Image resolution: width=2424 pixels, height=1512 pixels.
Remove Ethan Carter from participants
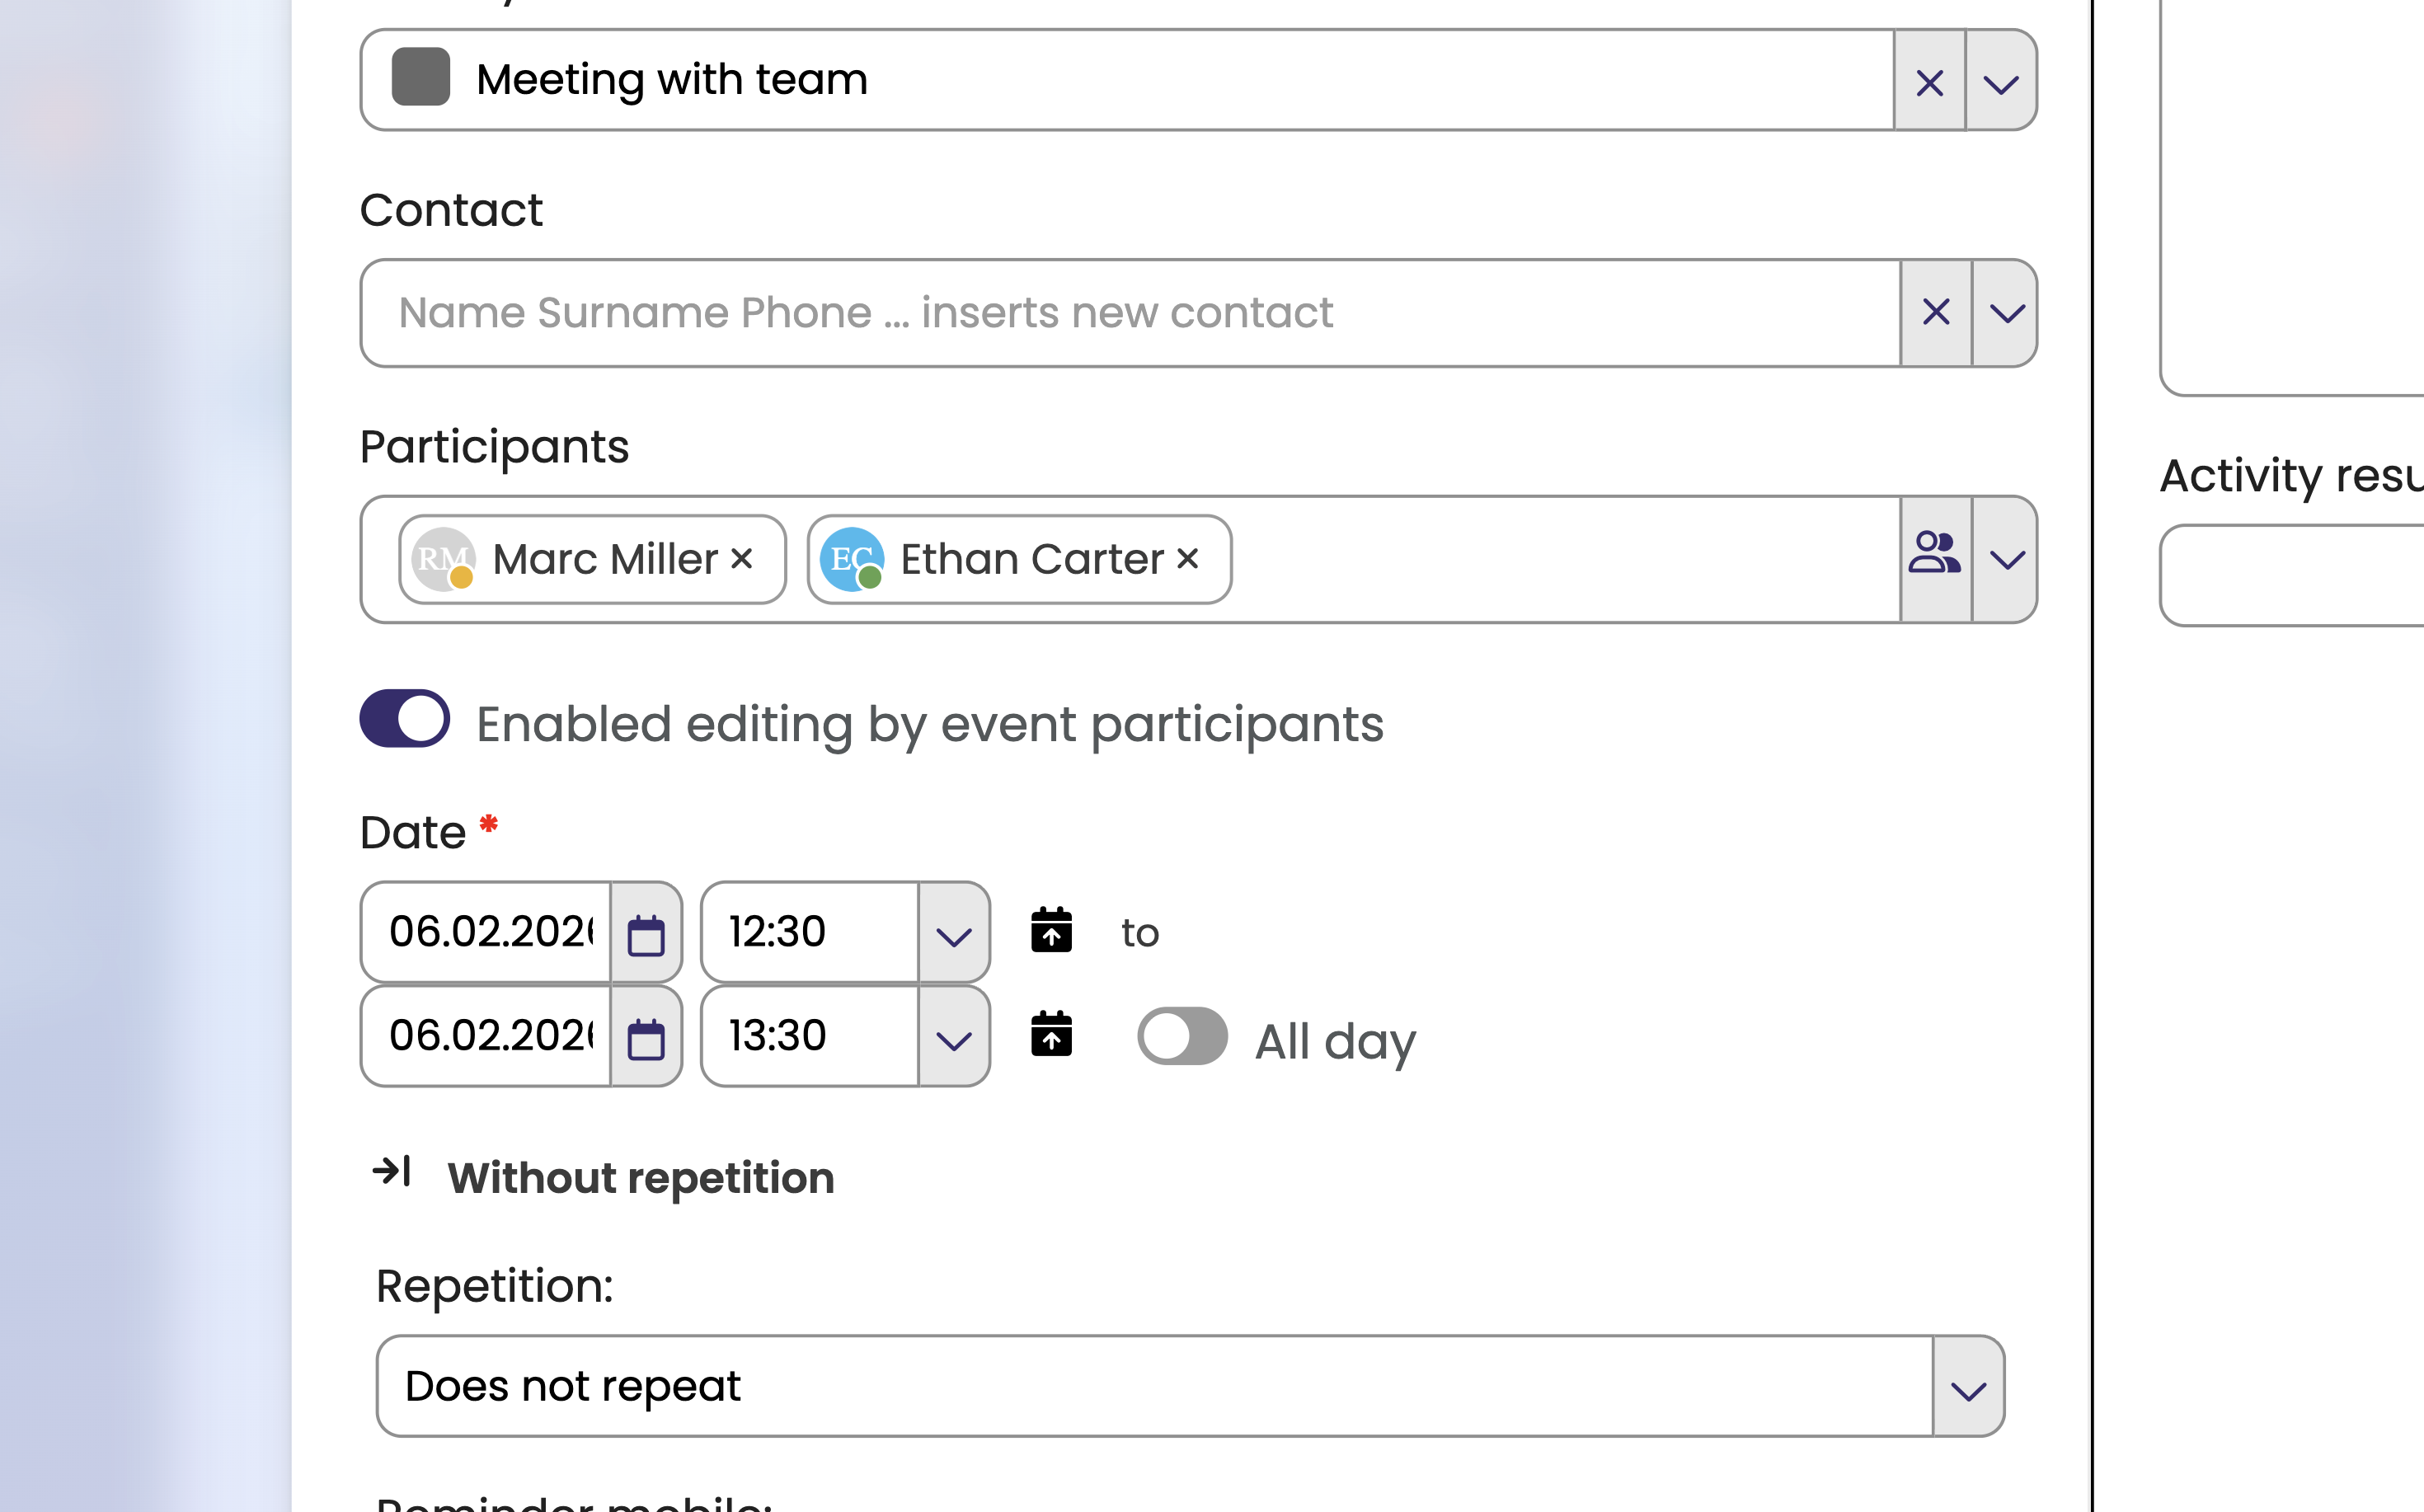(1187, 558)
